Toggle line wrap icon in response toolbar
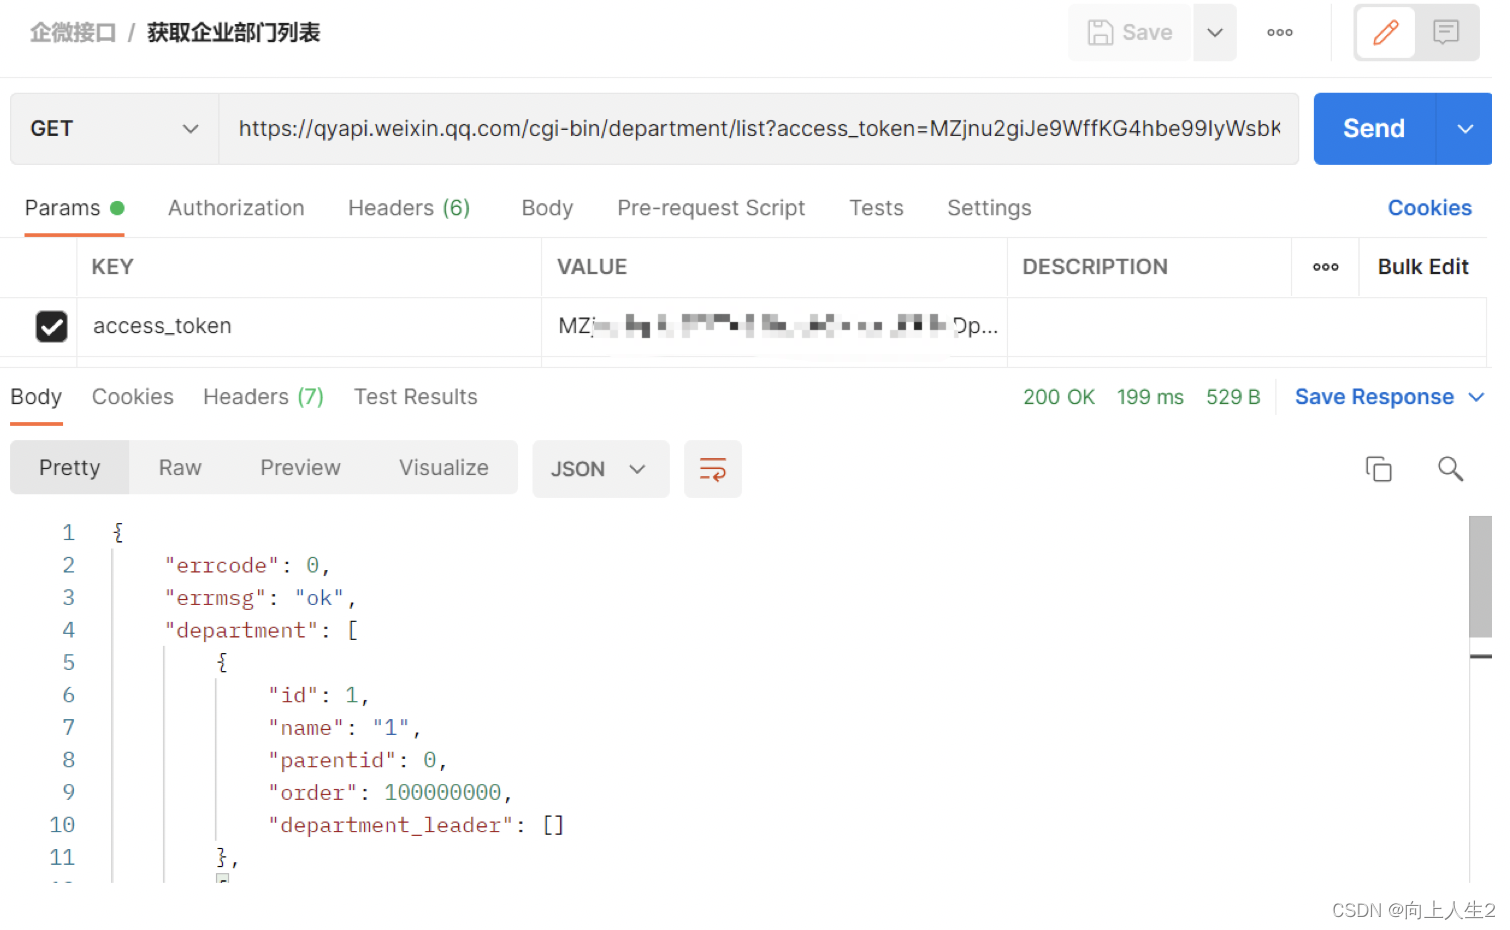 point(713,469)
